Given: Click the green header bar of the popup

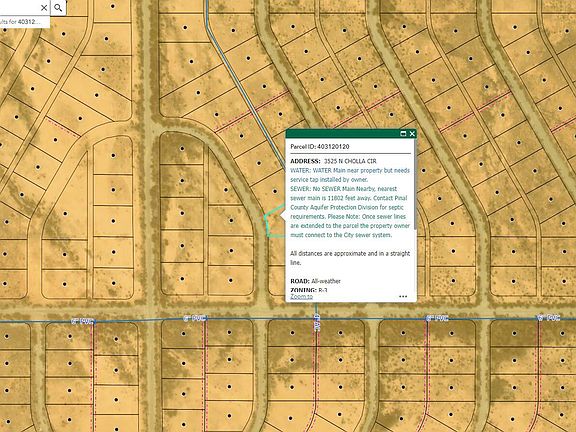Looking at the screenshot, I should [342, 134].
